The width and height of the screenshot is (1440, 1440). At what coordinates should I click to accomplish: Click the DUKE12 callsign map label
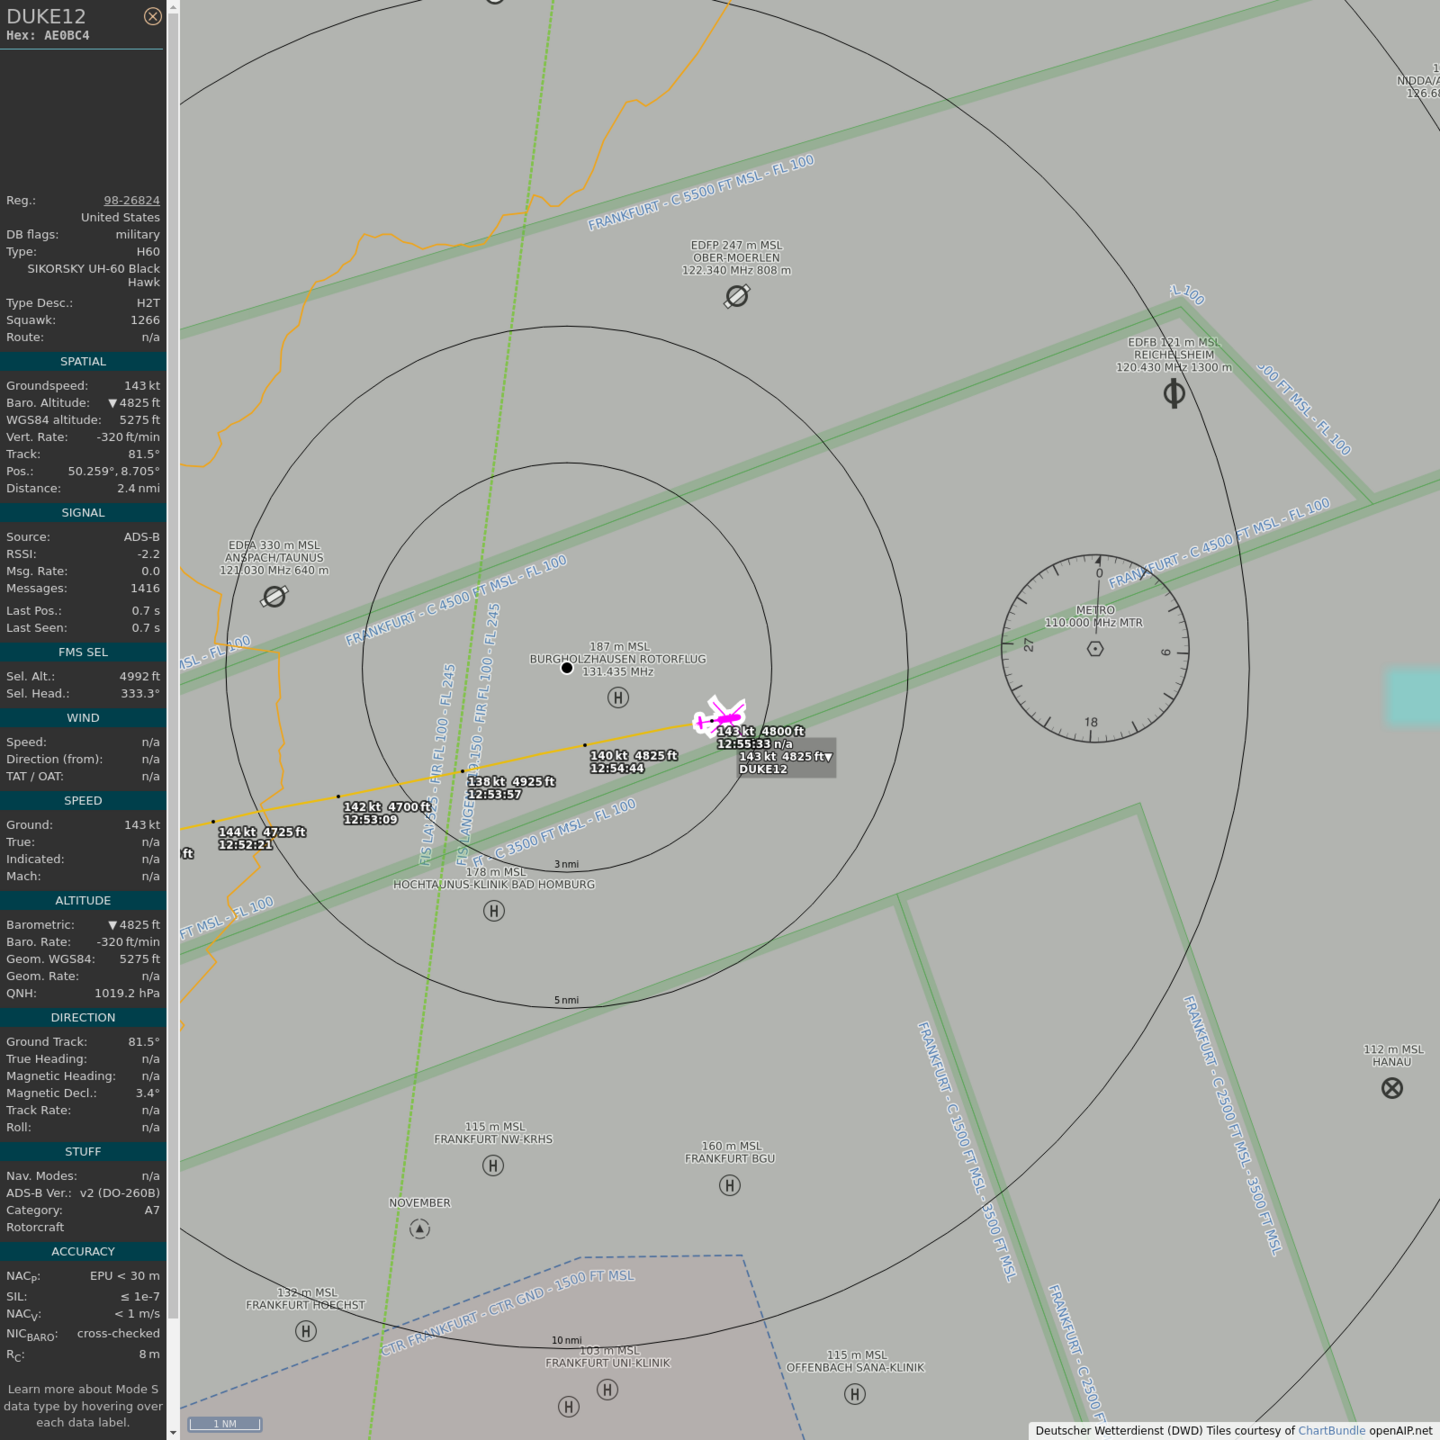tap(763, 769)
